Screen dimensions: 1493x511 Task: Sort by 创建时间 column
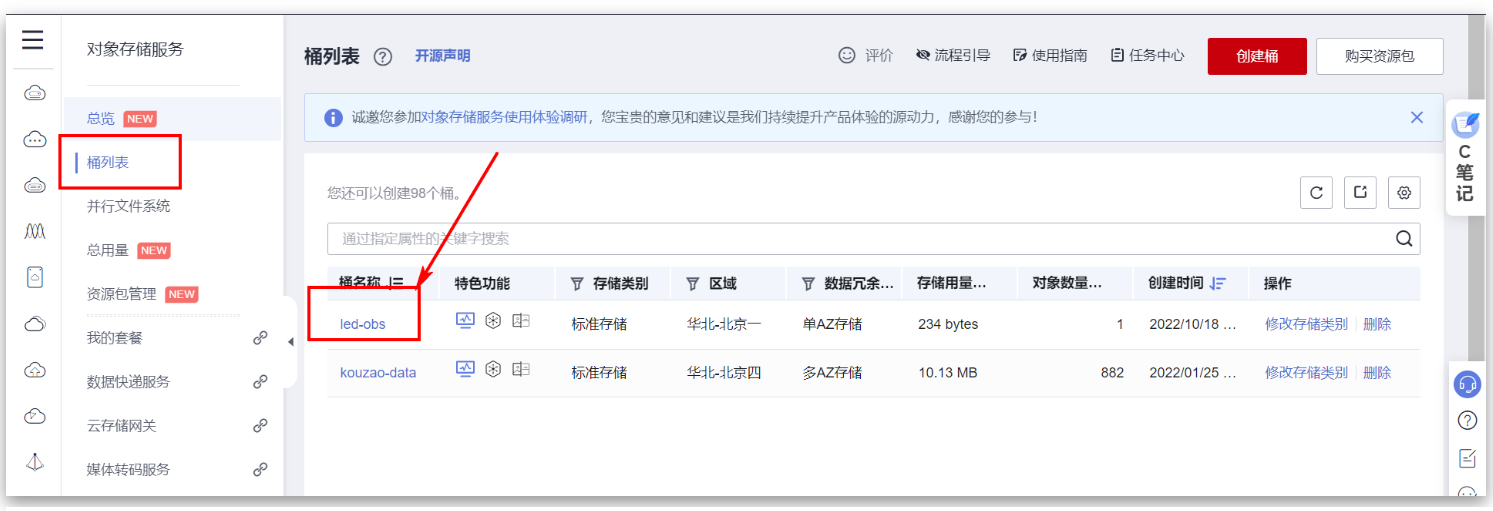(x=1217, y=284)
